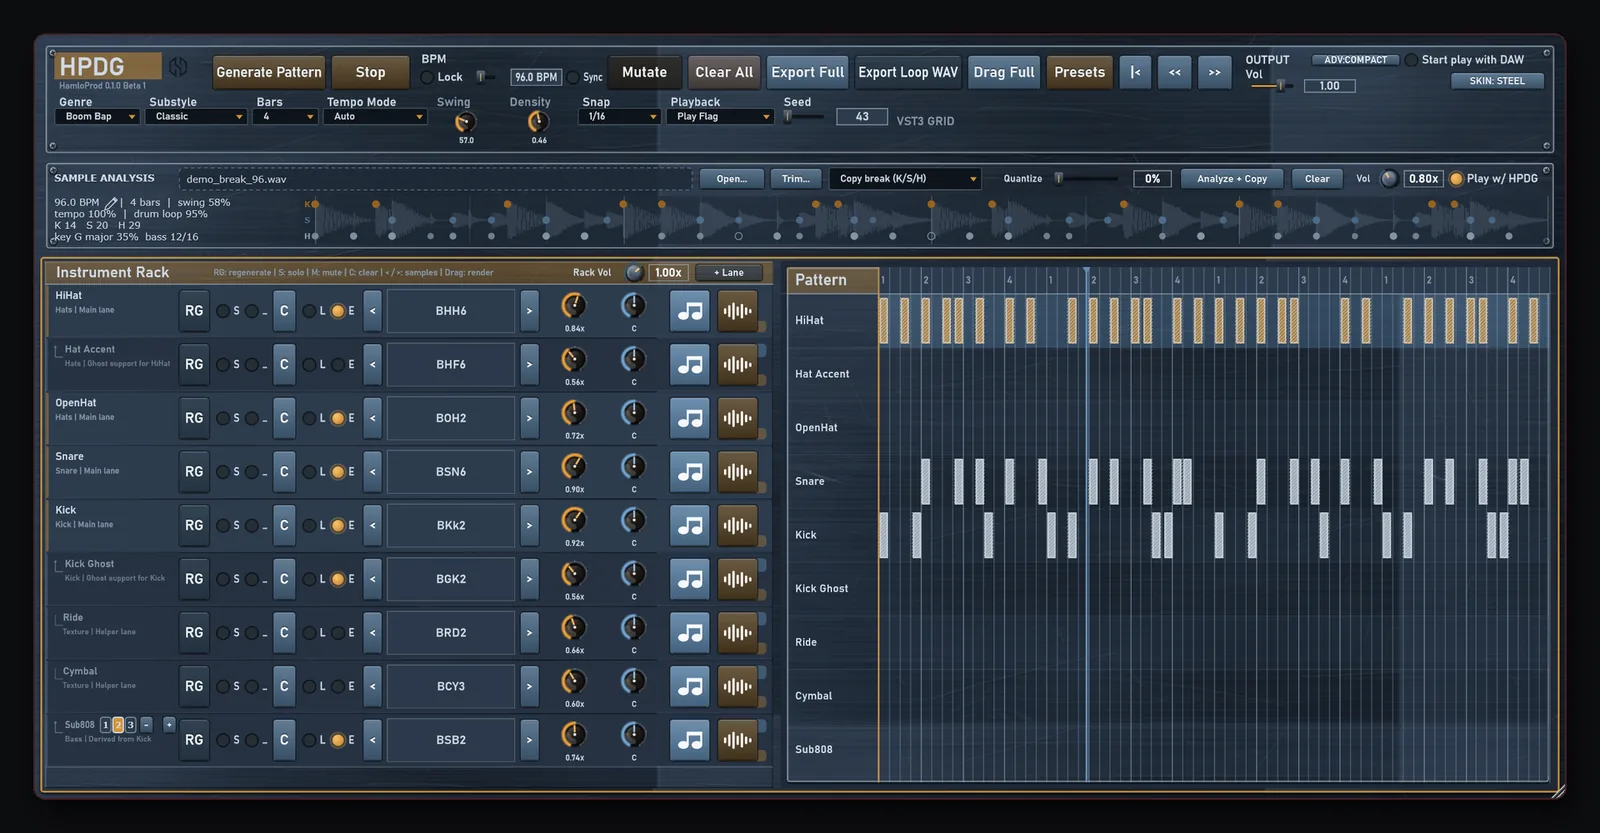1600x833 pixels.
Task: Open the Bars dropdown
Action: point(285,117)
